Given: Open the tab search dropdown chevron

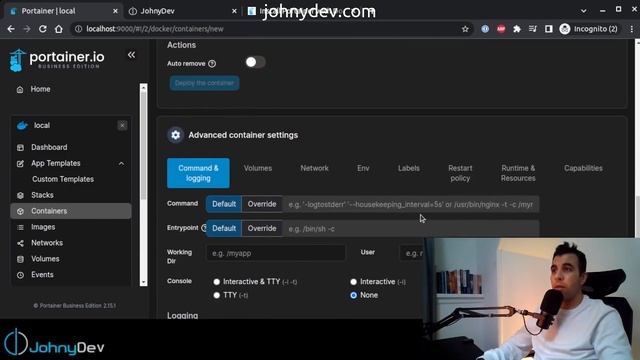Looking at the screenshot, I should point(584,11).
